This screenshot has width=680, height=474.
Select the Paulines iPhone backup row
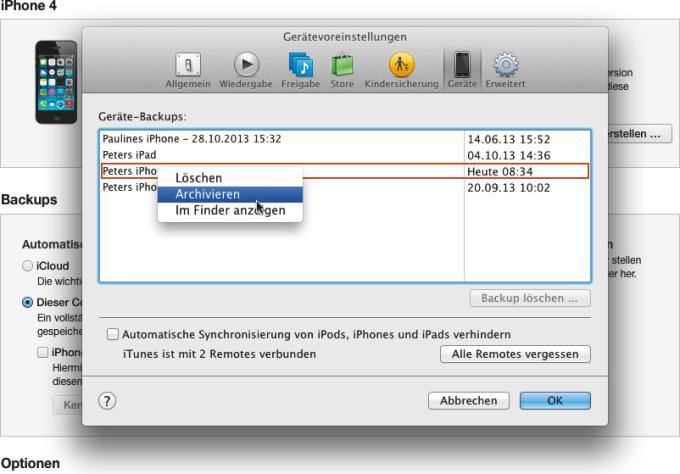click(x=345, y=139)
